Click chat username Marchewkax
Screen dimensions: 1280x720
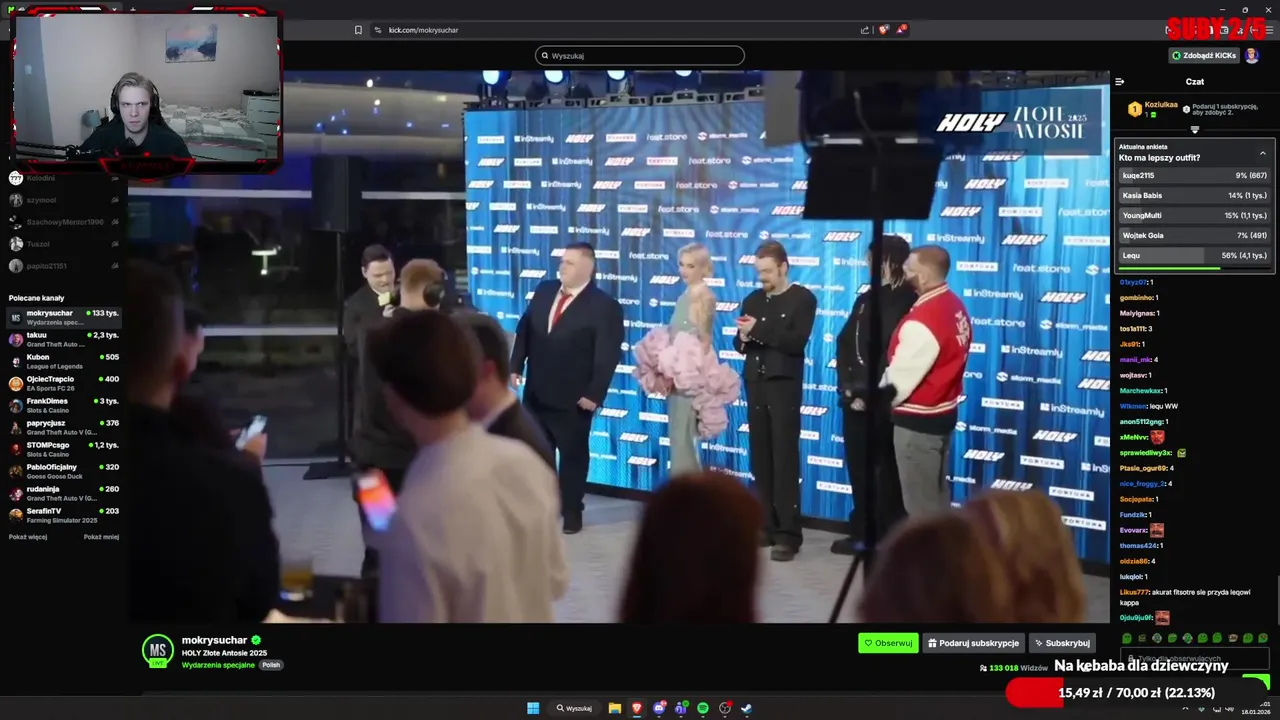(x=1140, y=391)
